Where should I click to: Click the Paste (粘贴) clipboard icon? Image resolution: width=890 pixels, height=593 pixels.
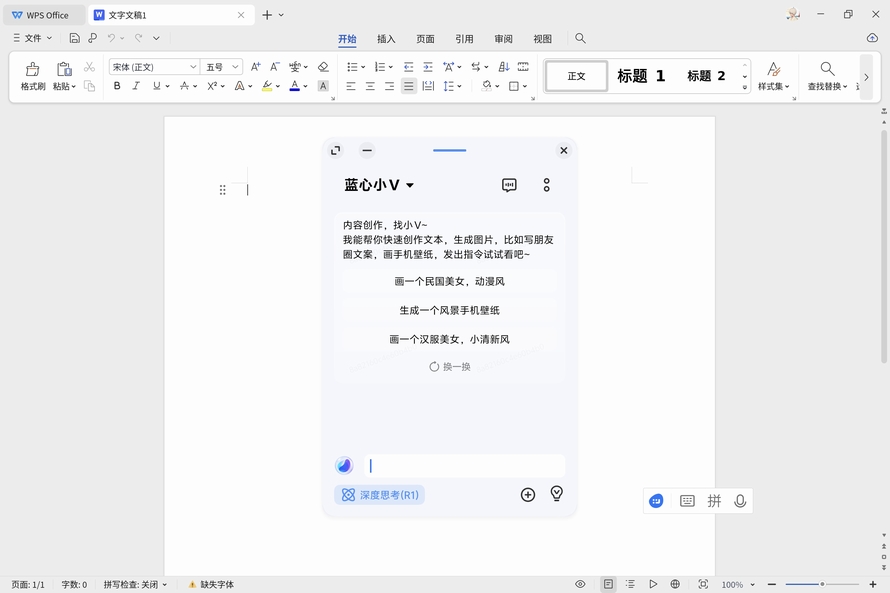click(64, 69)
